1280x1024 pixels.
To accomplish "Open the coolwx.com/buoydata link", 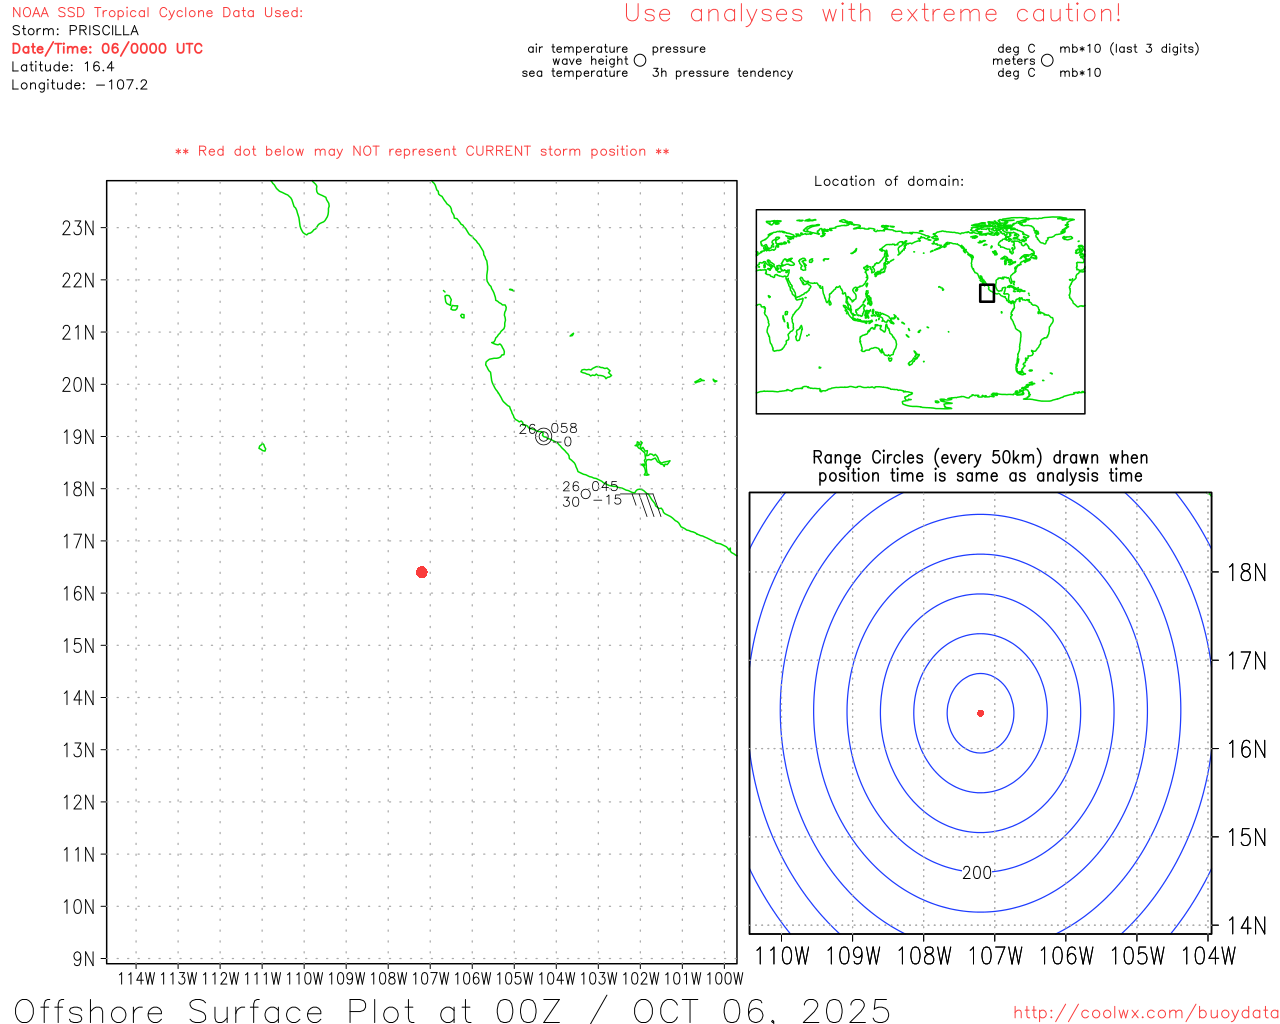I will 1146,1013.
